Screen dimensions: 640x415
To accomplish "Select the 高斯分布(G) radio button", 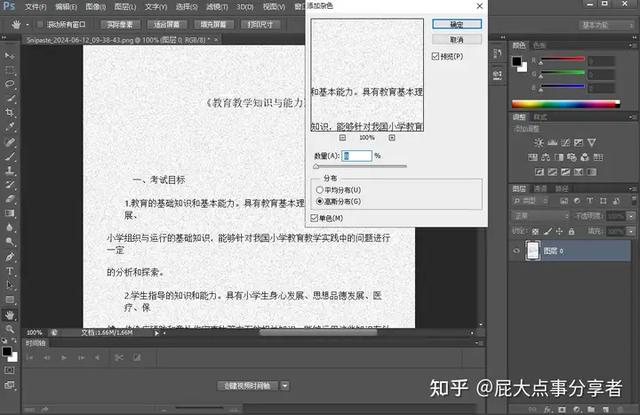I will coord(320,201).
